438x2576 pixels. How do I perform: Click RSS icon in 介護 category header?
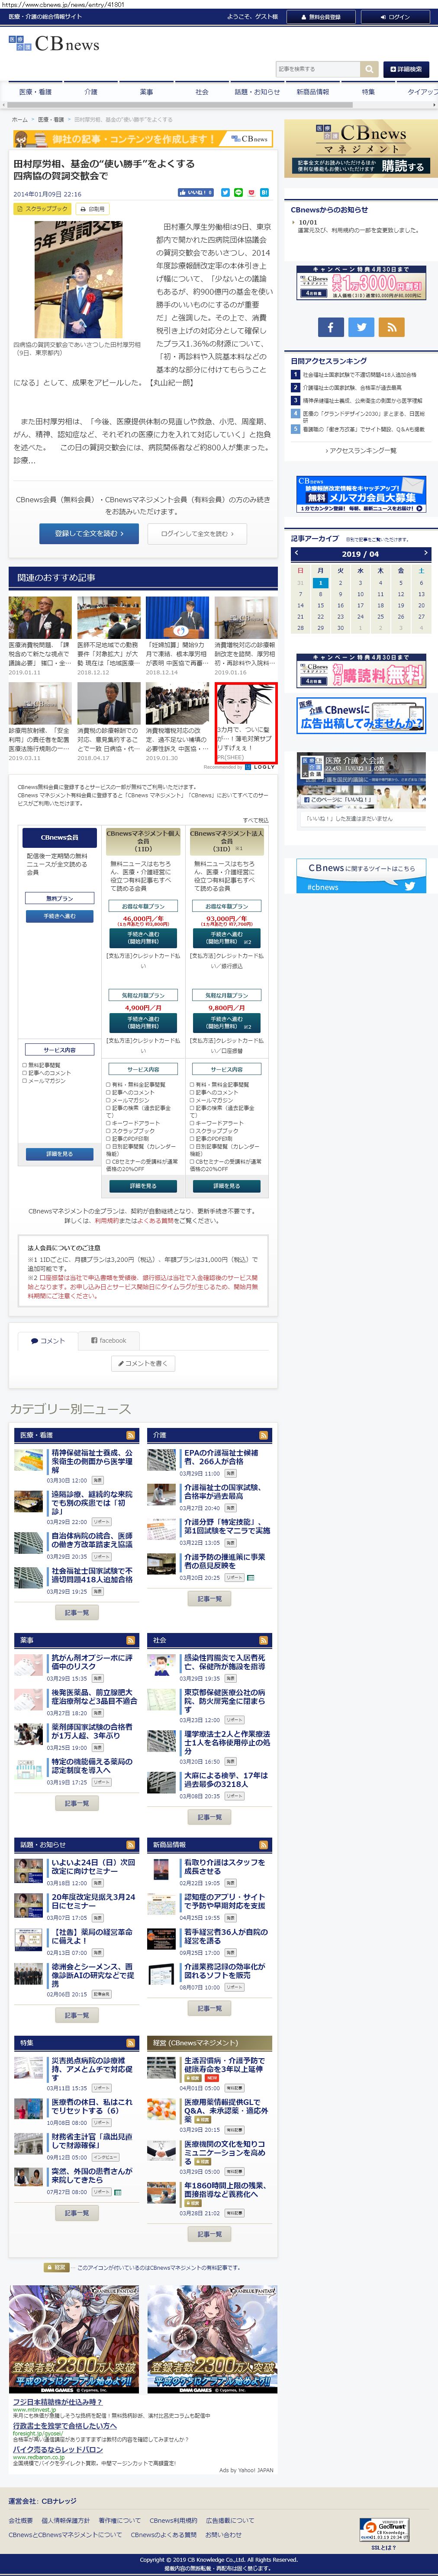coord(263,1435)
